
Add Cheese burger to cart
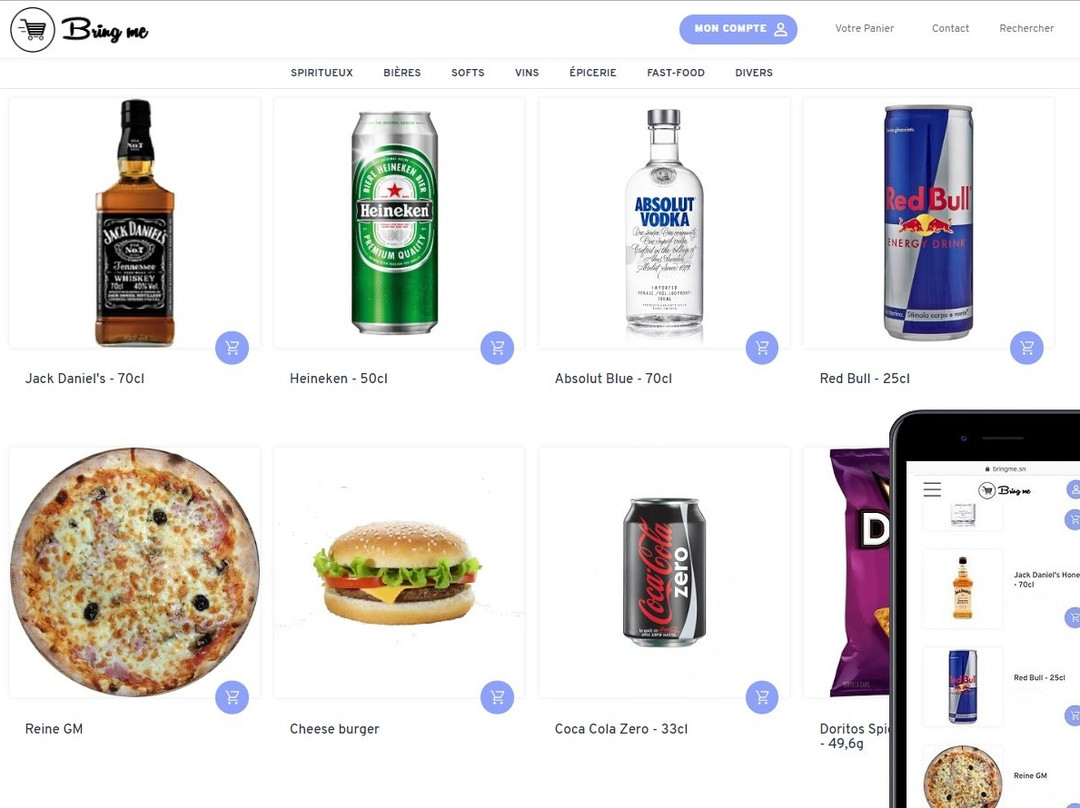(x=497, y=697)
